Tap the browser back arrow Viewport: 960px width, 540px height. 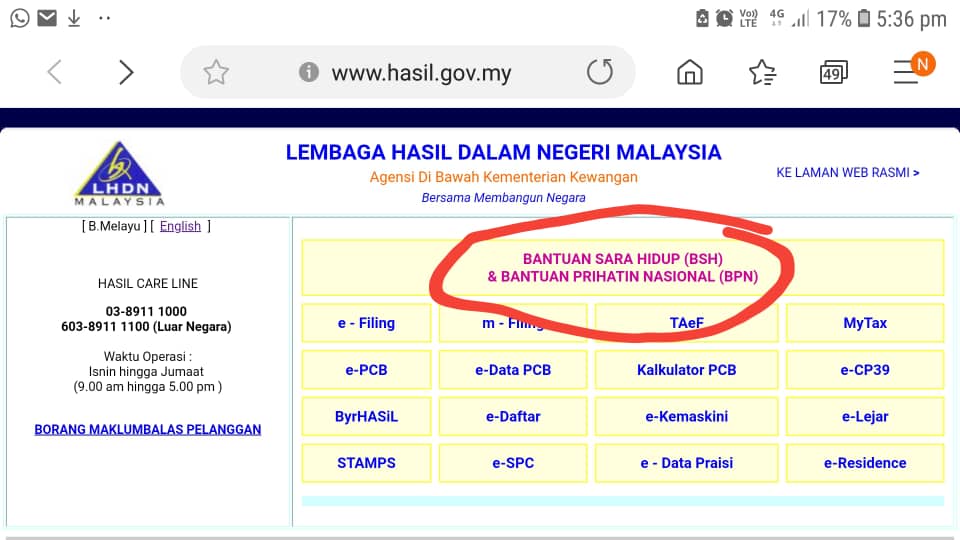pyautogui.click(x=54, y=72)
